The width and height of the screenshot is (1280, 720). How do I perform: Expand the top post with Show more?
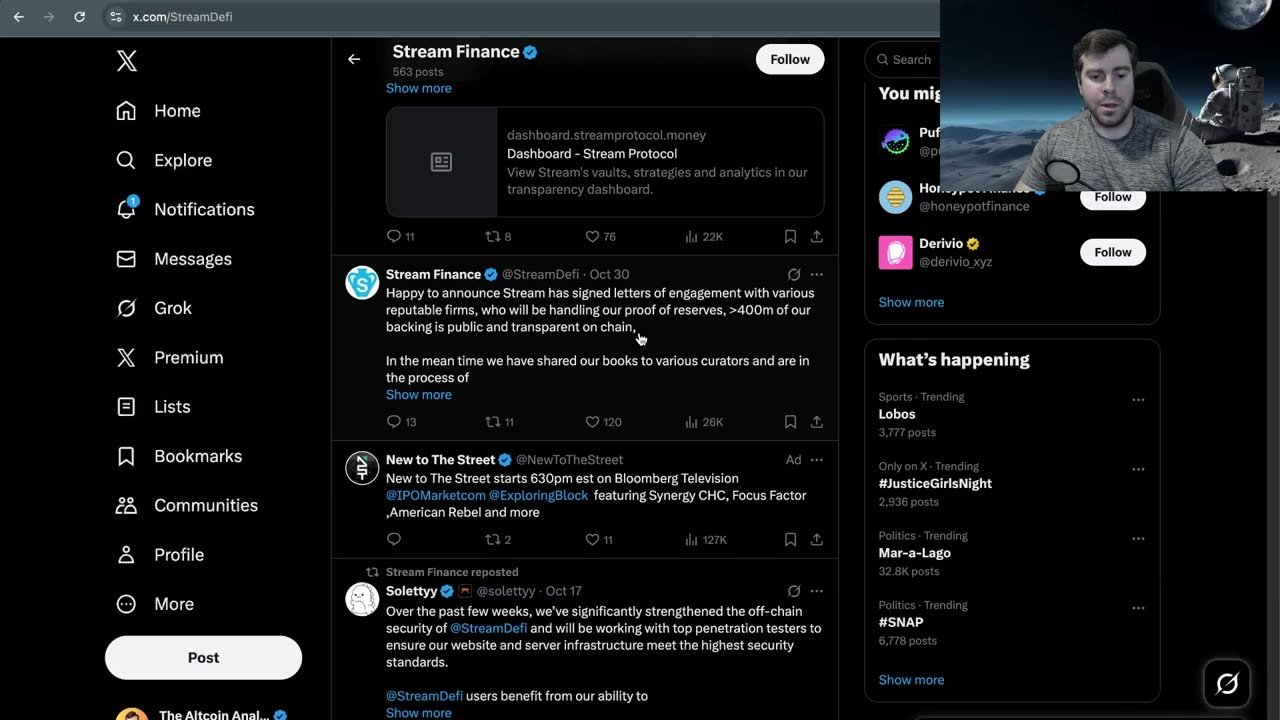coord(418,88)
